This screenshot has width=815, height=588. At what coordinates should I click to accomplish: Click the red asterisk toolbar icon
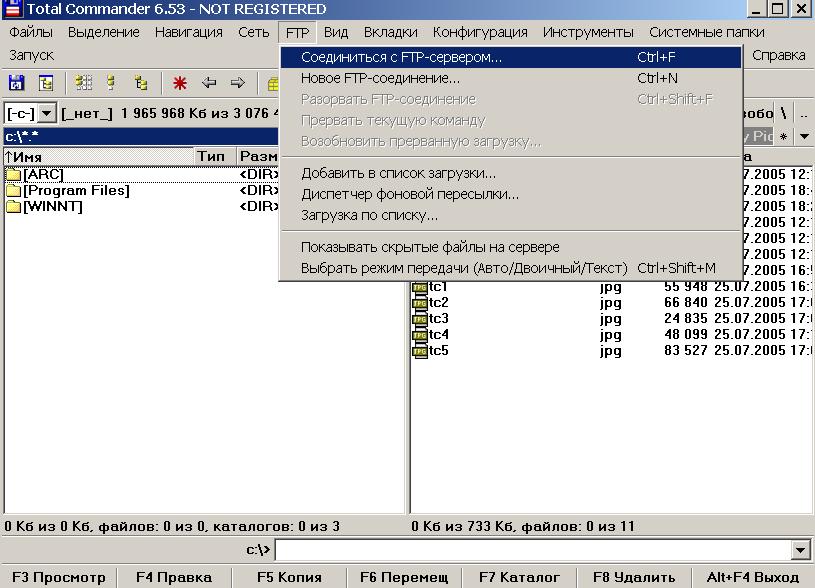180,83
